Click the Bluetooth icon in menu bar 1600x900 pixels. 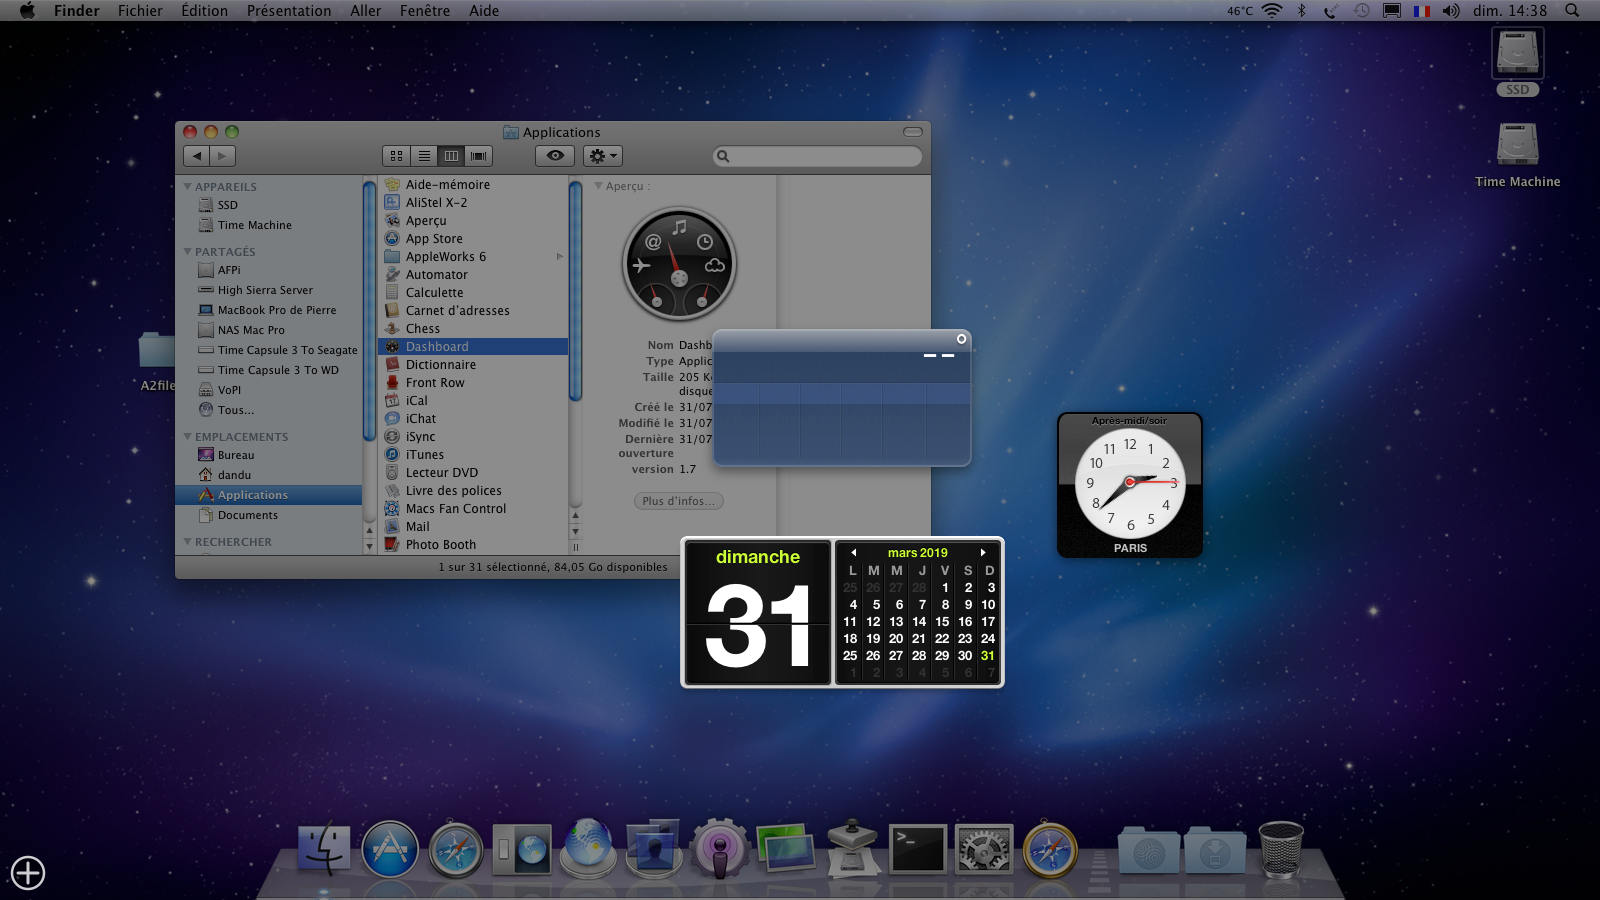pos(1301,11)
